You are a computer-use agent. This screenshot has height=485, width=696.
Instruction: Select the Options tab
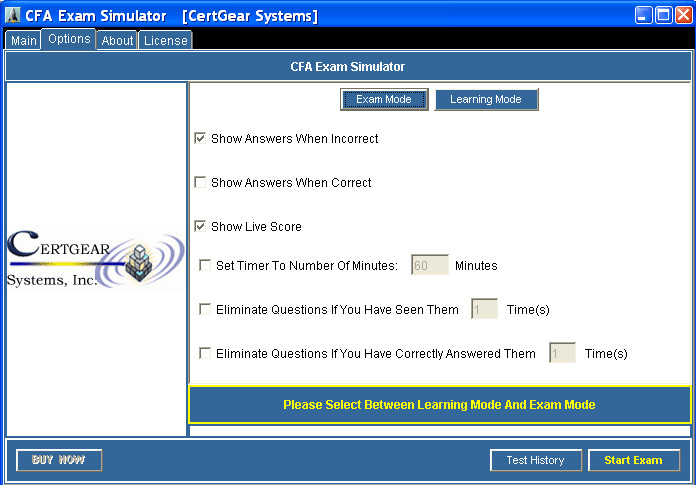click(69, 39)
